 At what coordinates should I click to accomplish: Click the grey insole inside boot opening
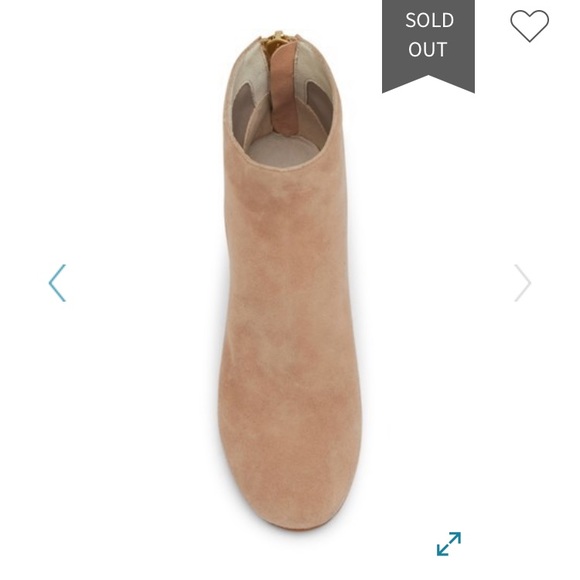(x=282, y=150)
